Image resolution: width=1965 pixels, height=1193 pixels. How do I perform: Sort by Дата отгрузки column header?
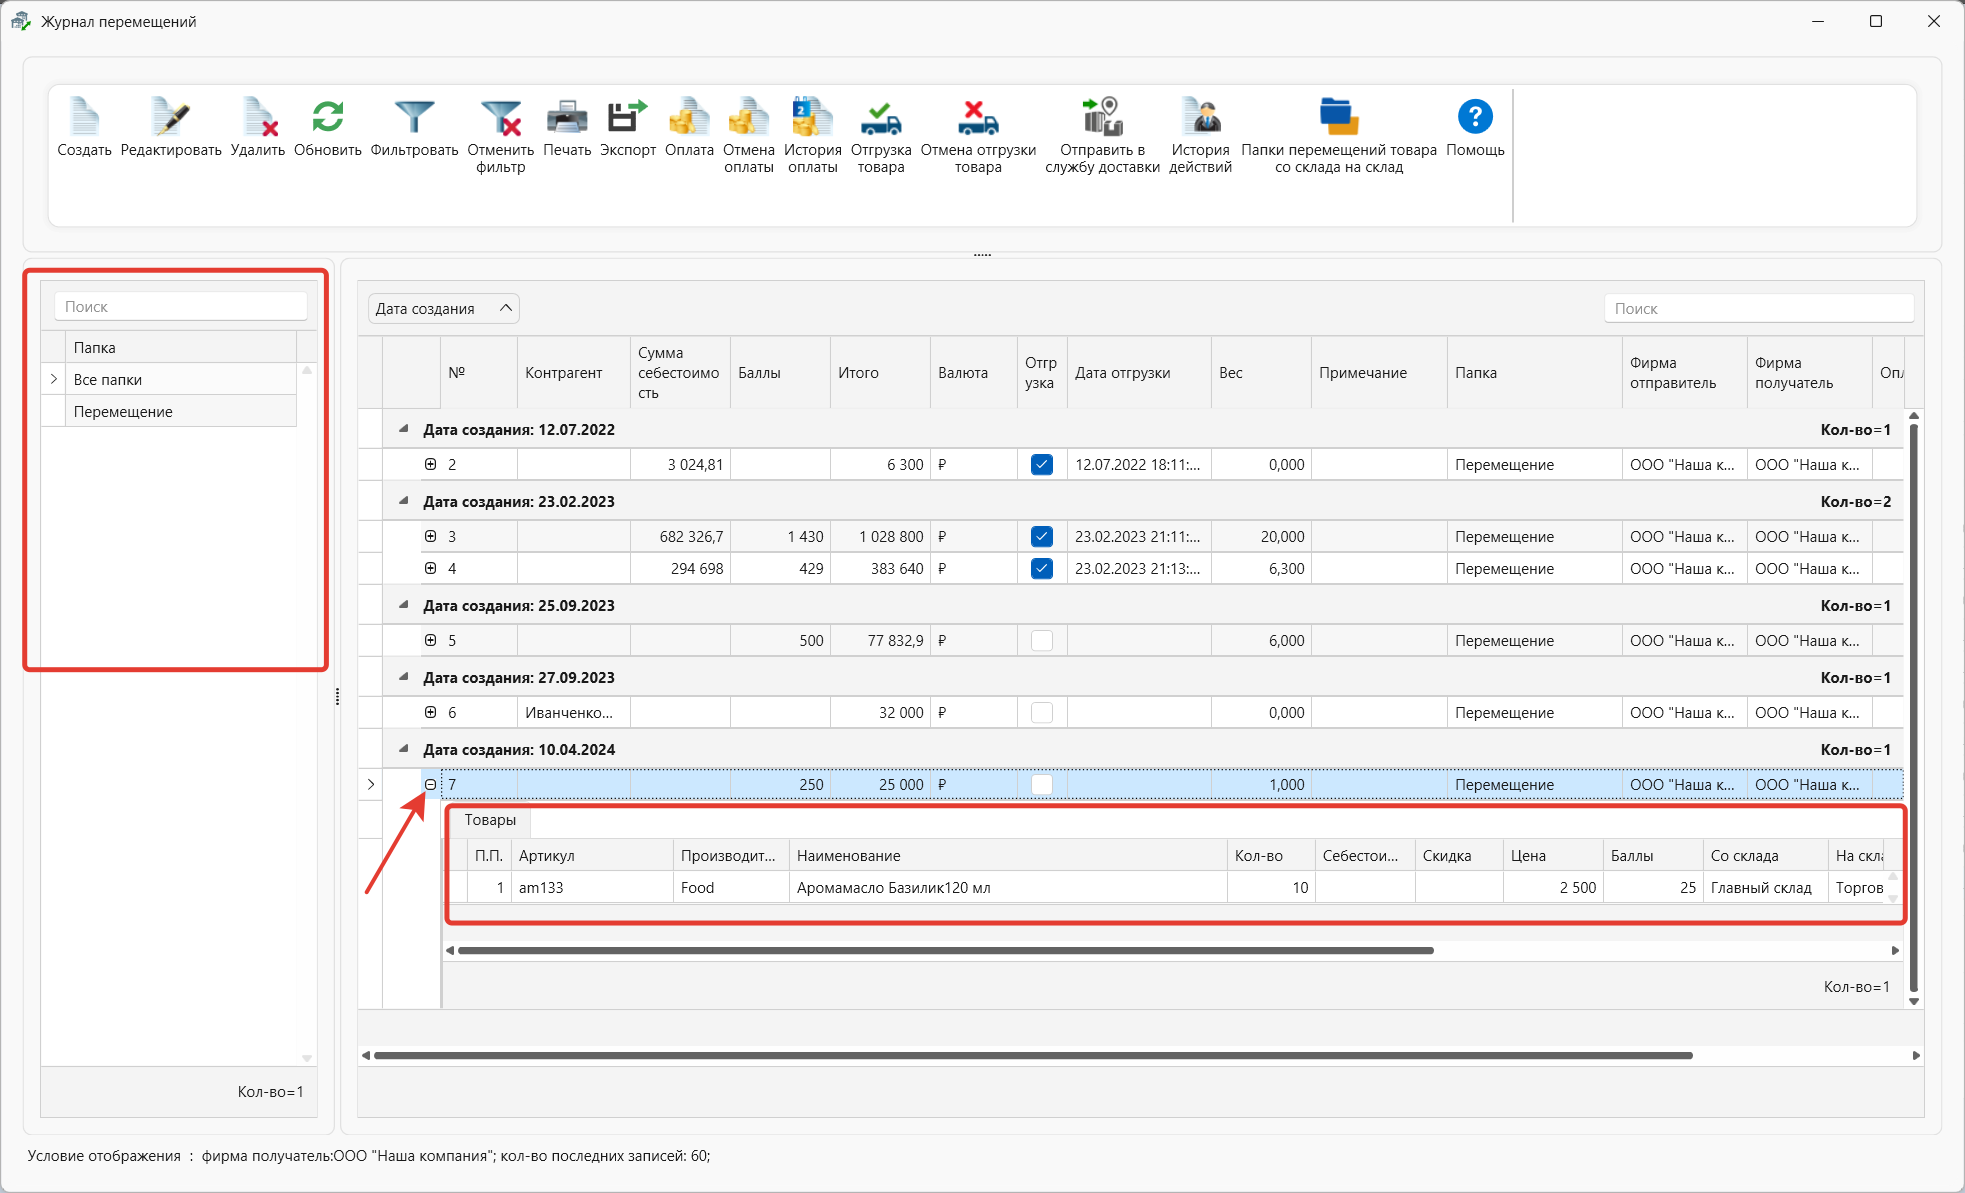(1139, 372)
